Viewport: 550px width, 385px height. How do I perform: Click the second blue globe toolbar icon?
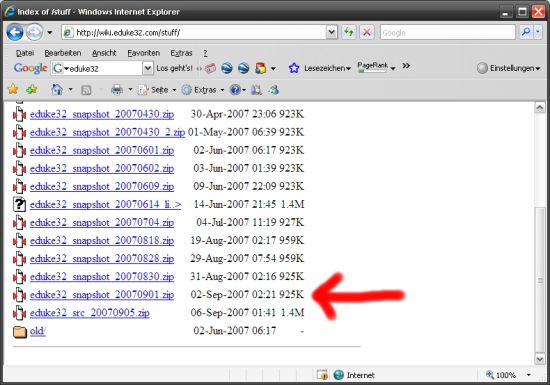coord(243,68)
